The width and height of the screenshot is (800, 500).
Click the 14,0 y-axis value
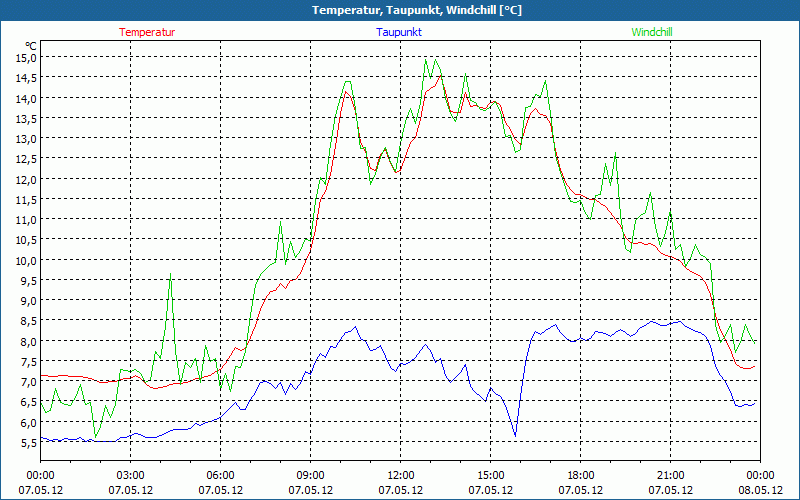click(27, 98)
